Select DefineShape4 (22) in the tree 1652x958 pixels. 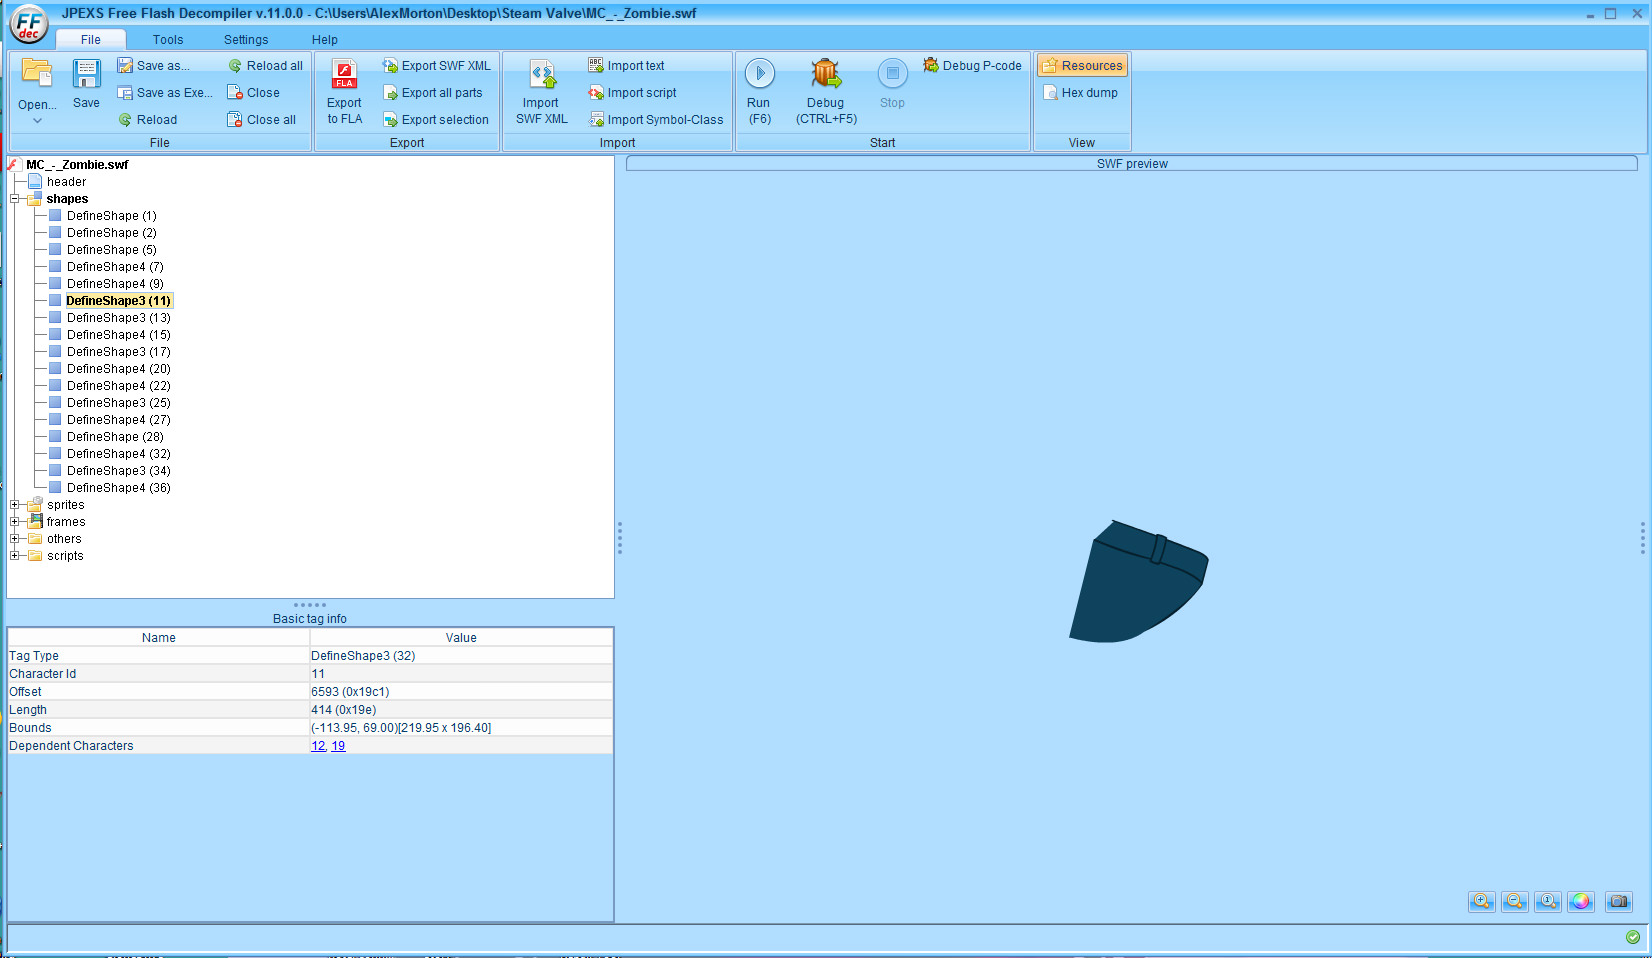[x=118, y=386]
